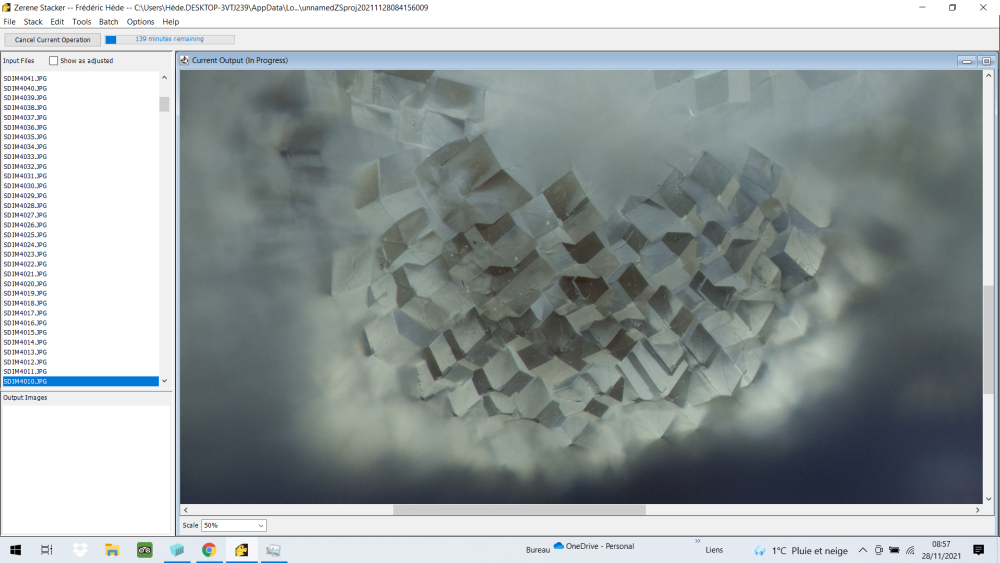Open the notification center icon
1000x563 pixels.
tap(978, 550)
